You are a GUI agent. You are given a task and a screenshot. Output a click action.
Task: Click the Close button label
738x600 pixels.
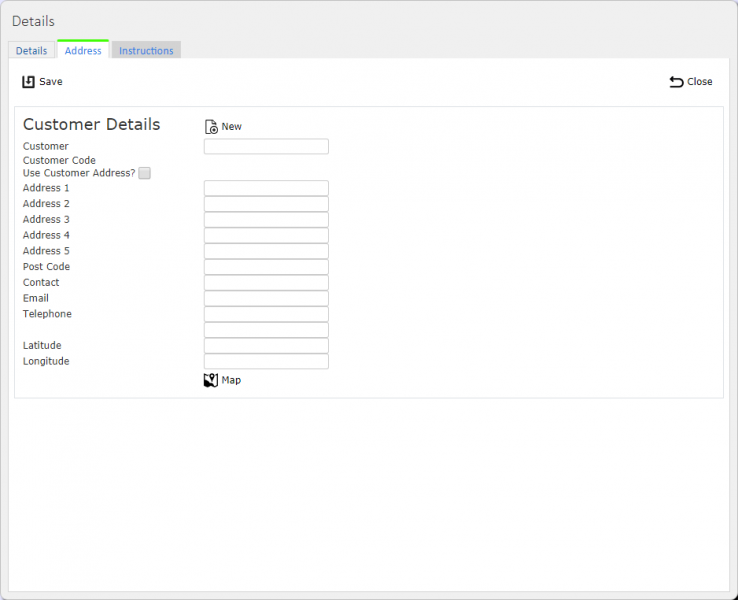tap(700, 81)
